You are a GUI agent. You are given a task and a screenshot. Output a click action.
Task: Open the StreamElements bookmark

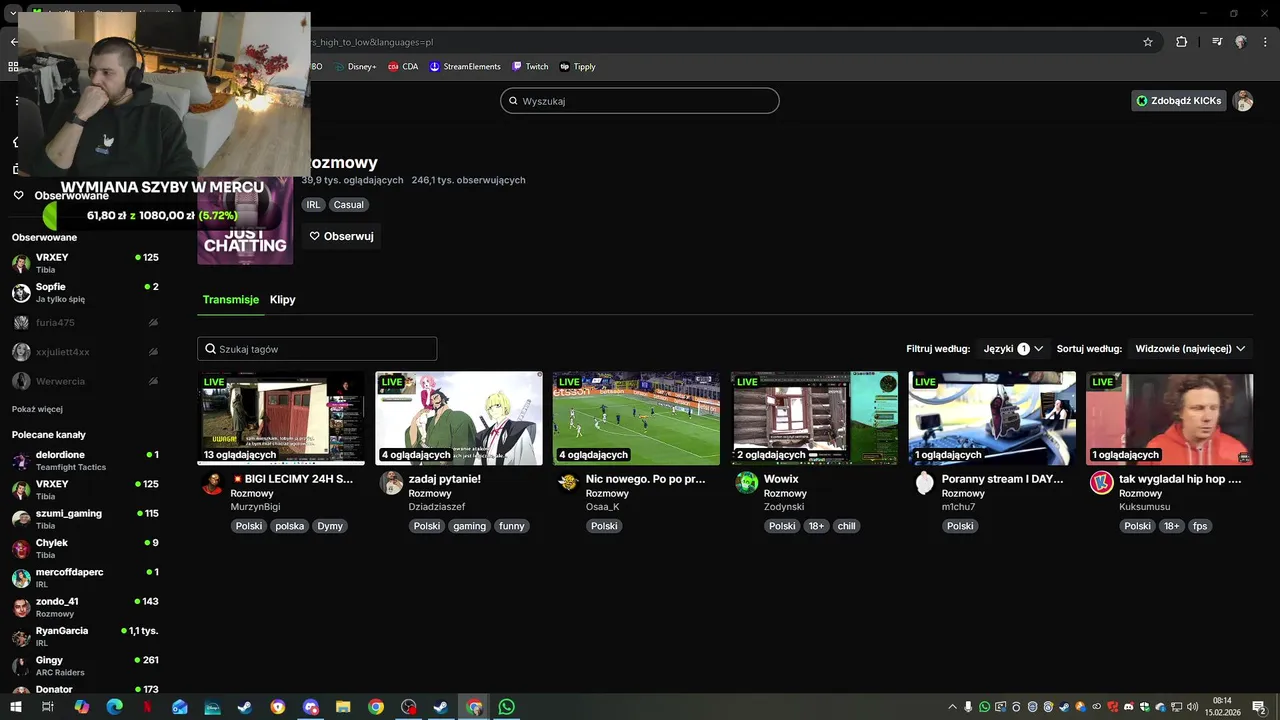tap(465, 67)
